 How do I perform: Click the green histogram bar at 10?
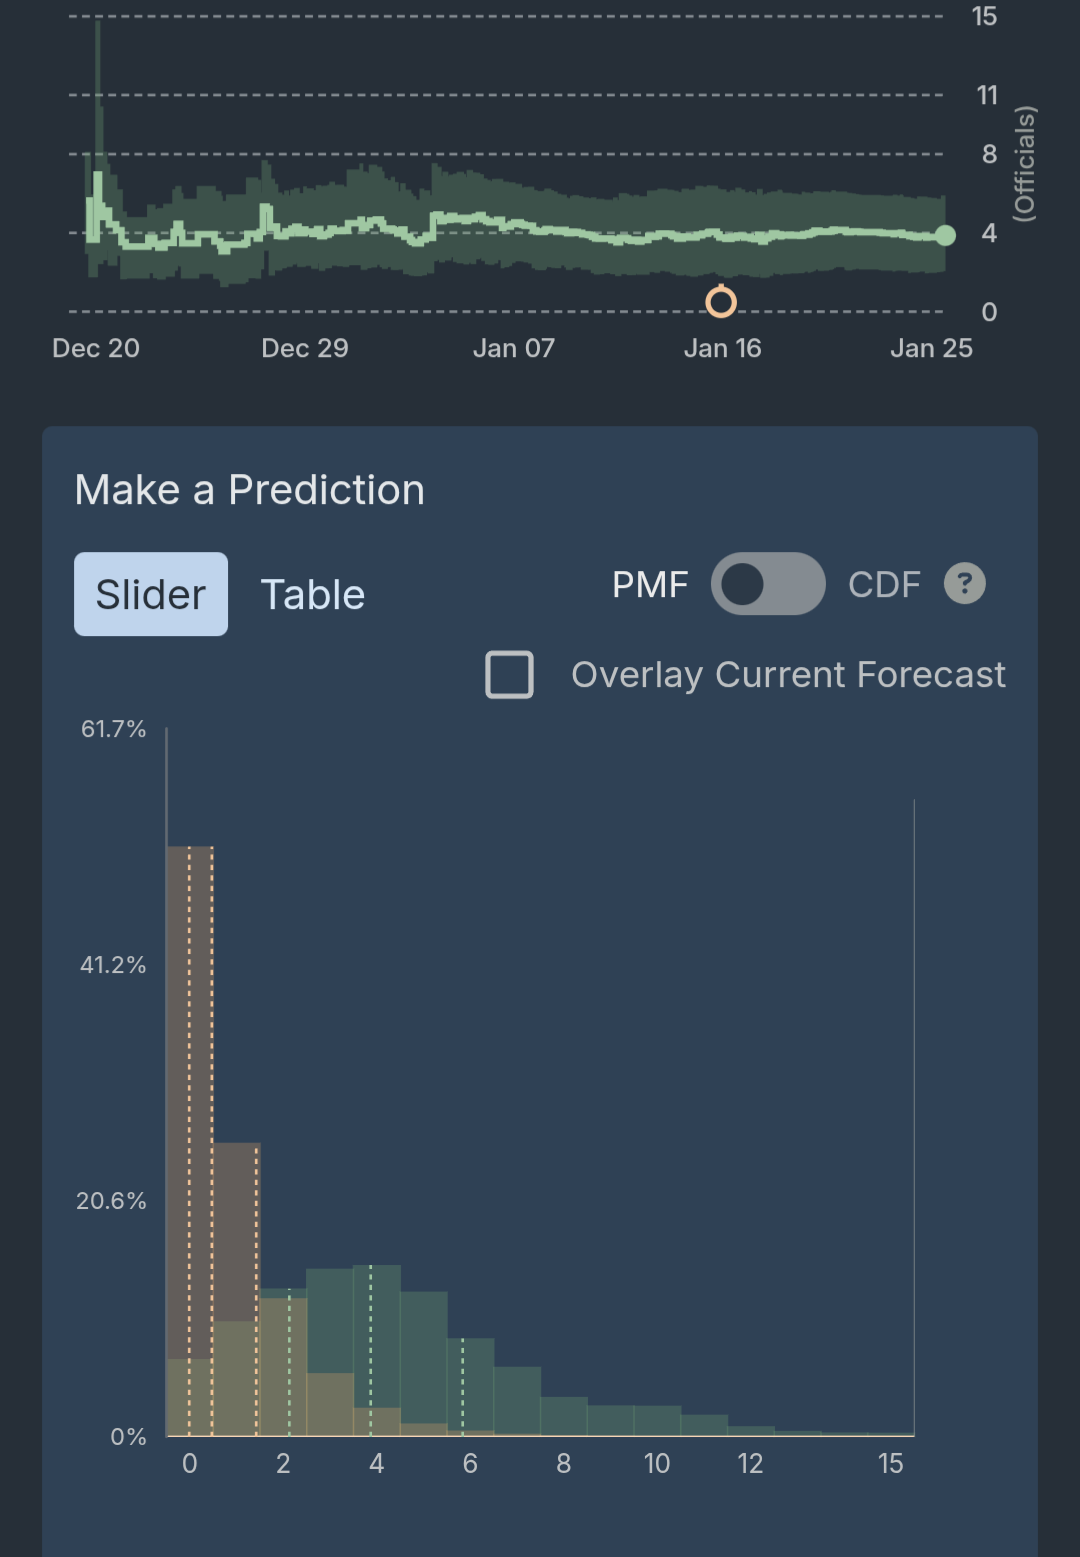pyautogui.click(x=657, y=1421)
